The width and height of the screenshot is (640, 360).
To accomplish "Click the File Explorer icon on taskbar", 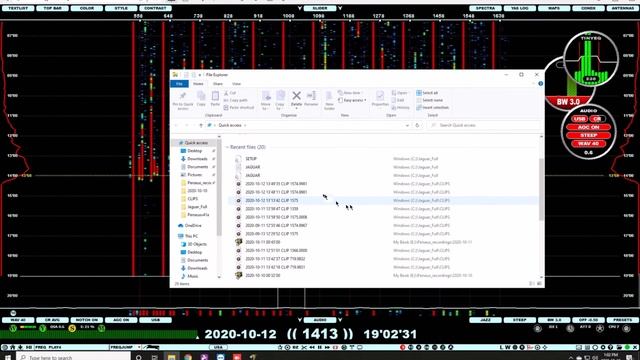I will (171, 357).
